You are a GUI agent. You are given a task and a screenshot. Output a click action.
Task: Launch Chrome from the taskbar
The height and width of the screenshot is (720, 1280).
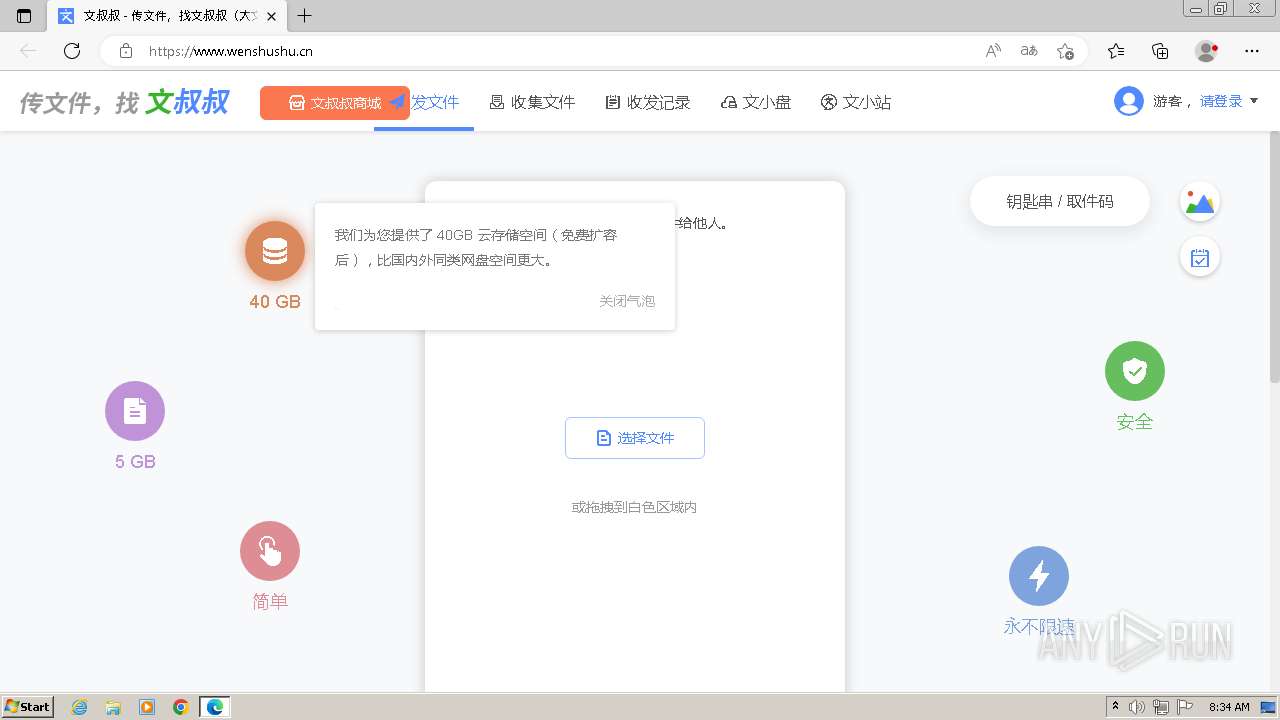coord(181,707)
